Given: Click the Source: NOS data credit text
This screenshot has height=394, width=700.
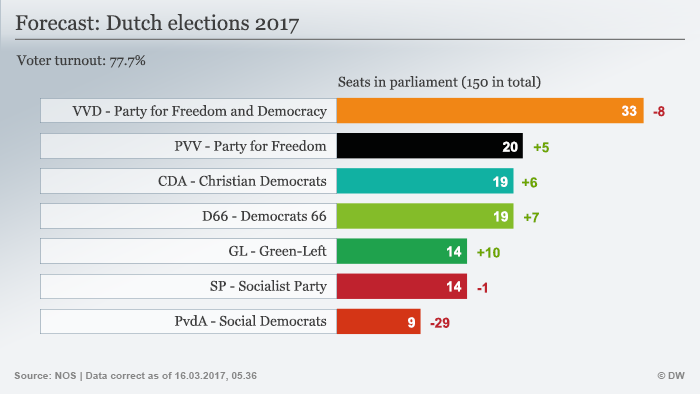Looking at the screenshot, I should click(135, 376).
